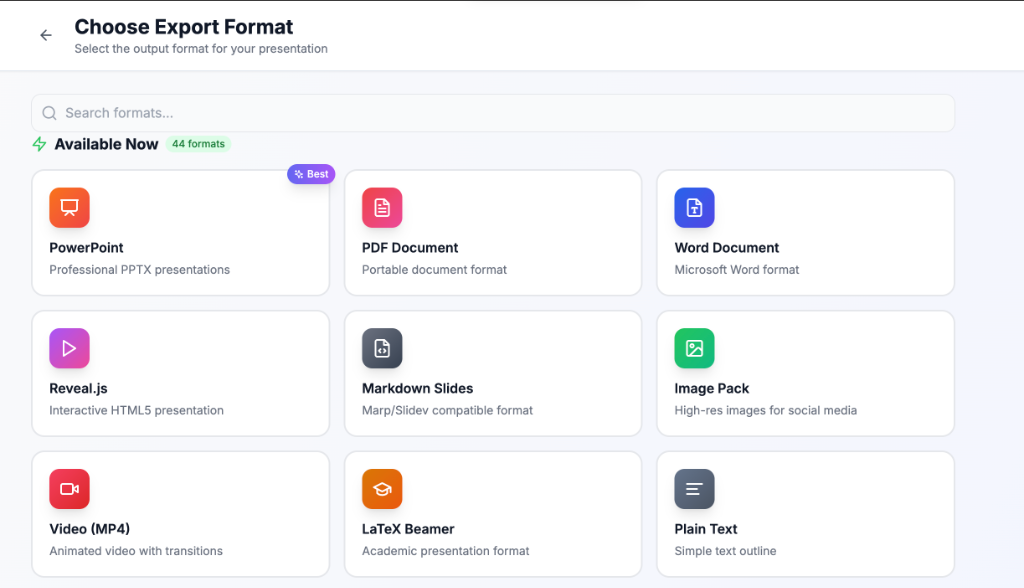
Task: Select the PDF Document format card
Action: pos(492,233)
